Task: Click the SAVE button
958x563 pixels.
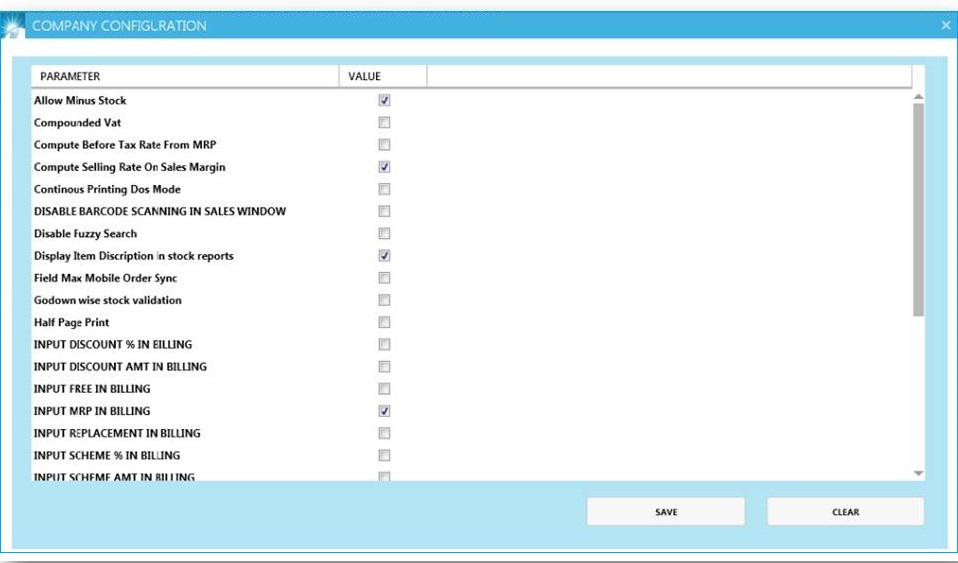Action: tap(666, 512)
